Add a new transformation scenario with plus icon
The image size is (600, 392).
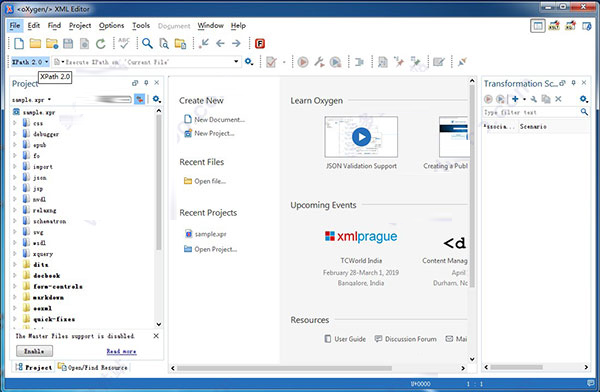[x=515, y=99]
